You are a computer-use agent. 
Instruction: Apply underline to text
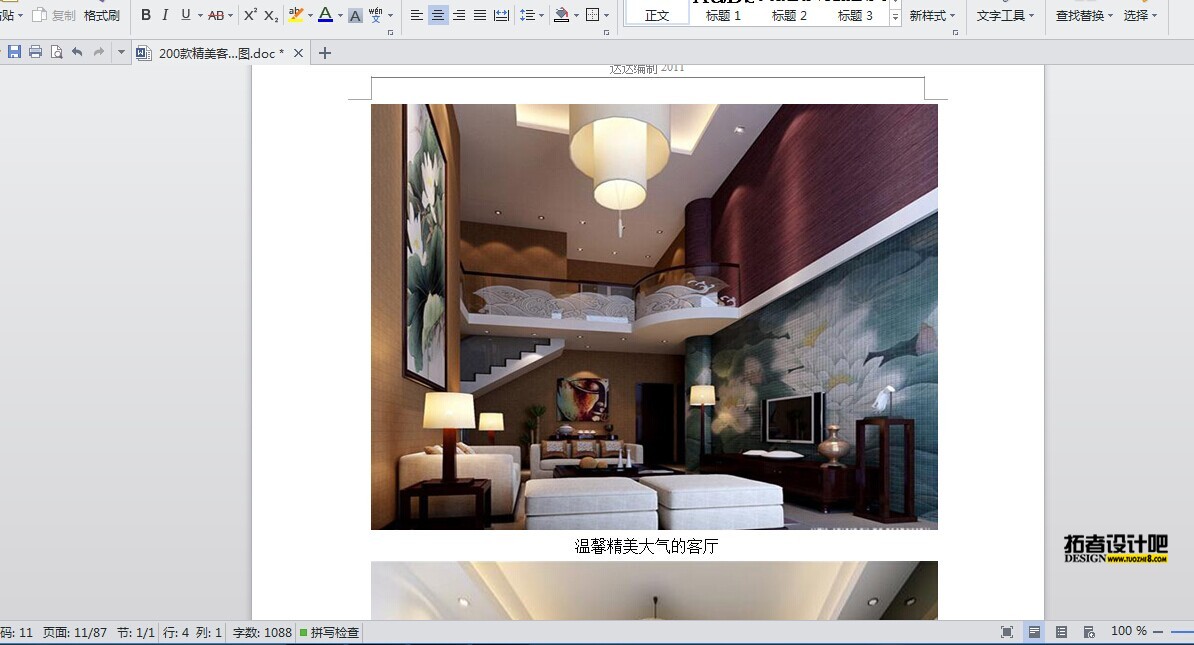tap(185, 15)
